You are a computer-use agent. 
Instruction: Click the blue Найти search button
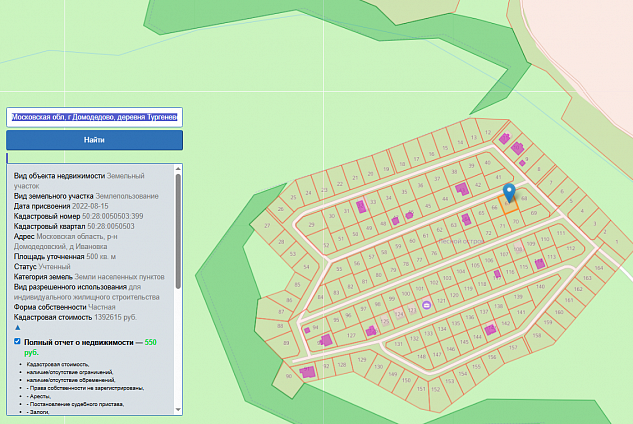[x=94, y=140]
